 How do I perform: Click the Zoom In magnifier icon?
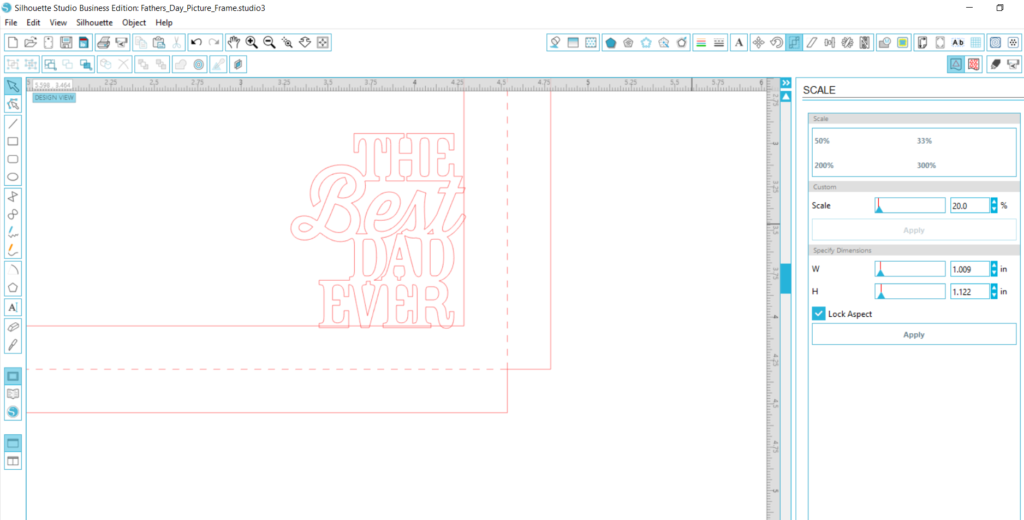click(x=251, y=43)
